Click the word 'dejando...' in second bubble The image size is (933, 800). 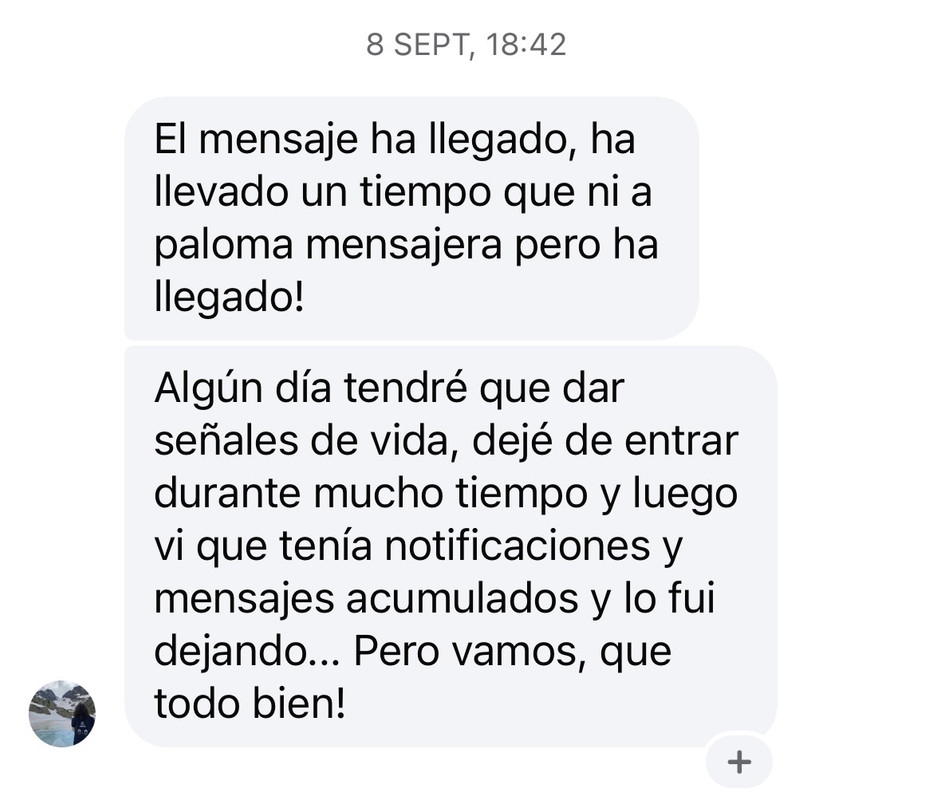247,651
